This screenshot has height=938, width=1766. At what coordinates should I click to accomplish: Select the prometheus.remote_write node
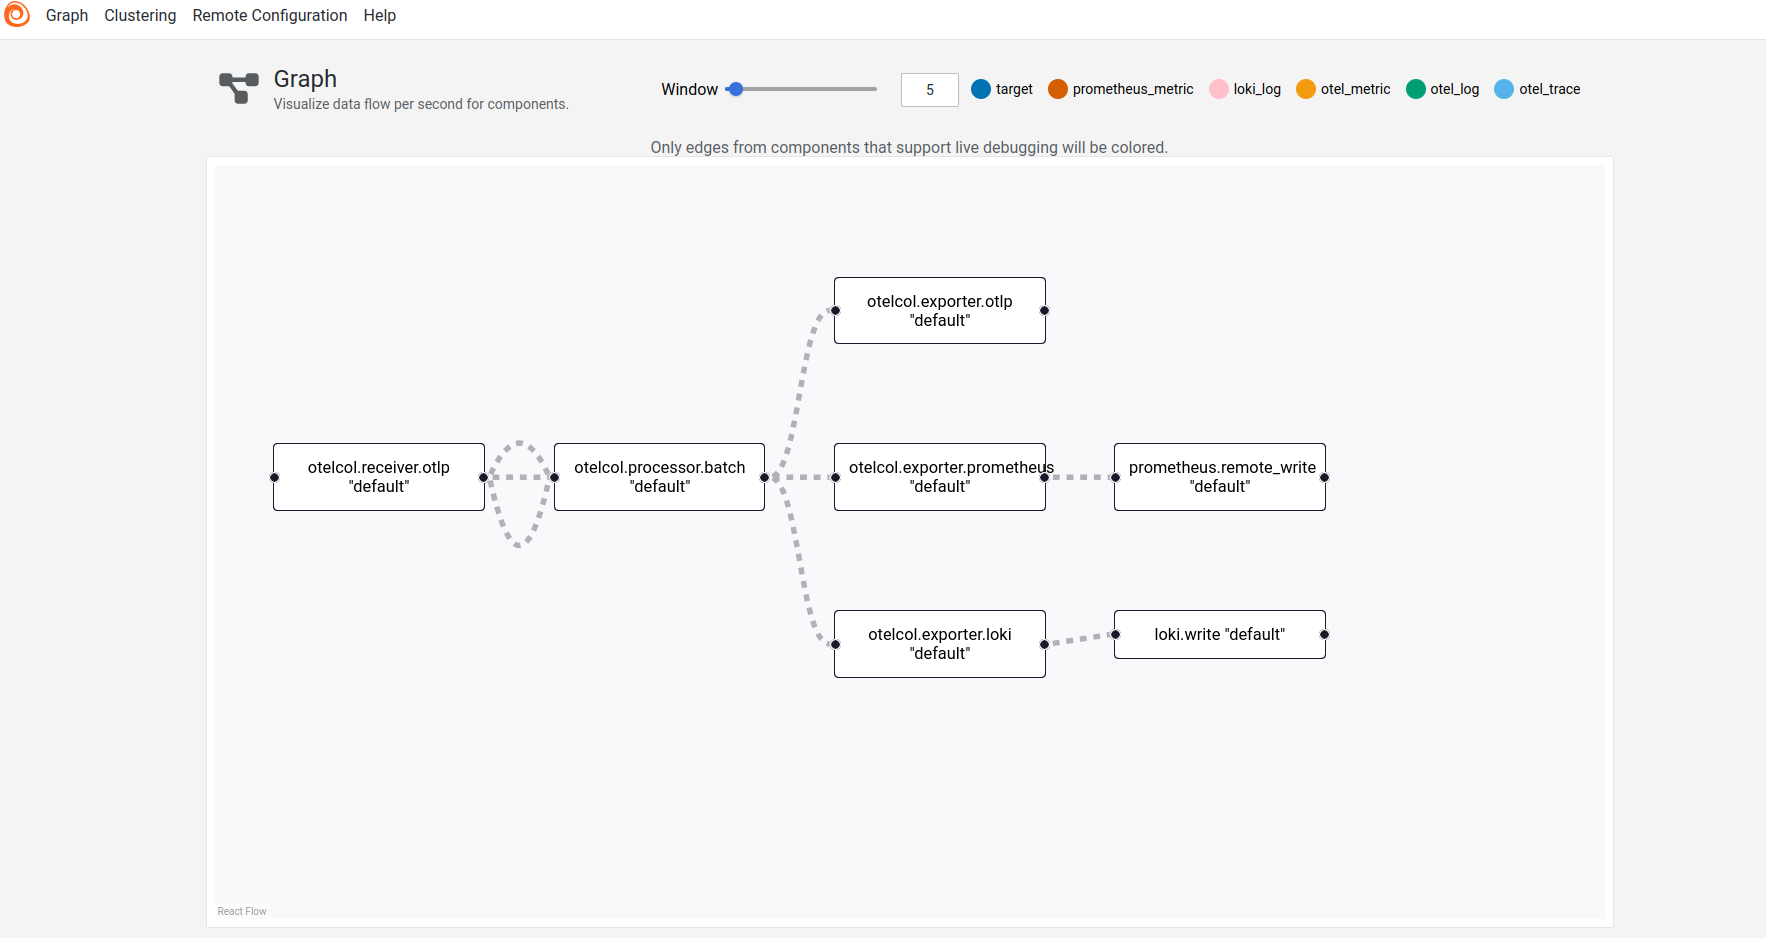(x=1219, y=477)
